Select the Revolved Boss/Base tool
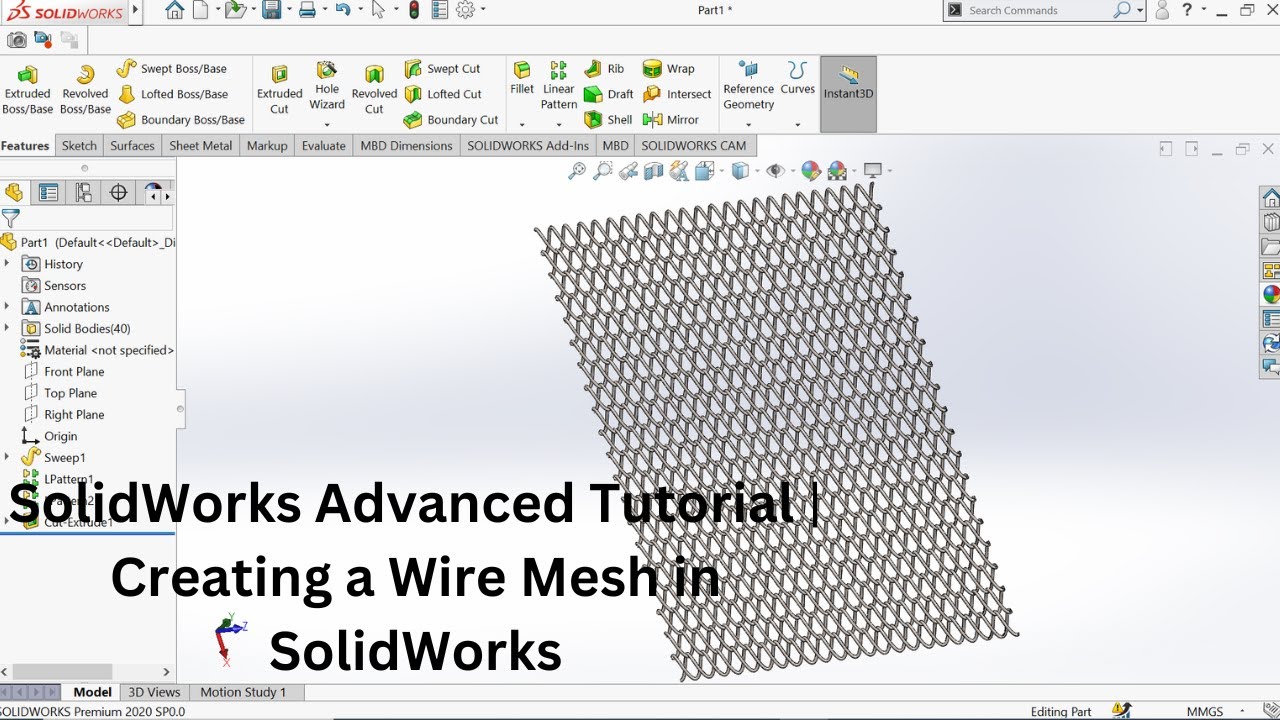 point(85,89)
